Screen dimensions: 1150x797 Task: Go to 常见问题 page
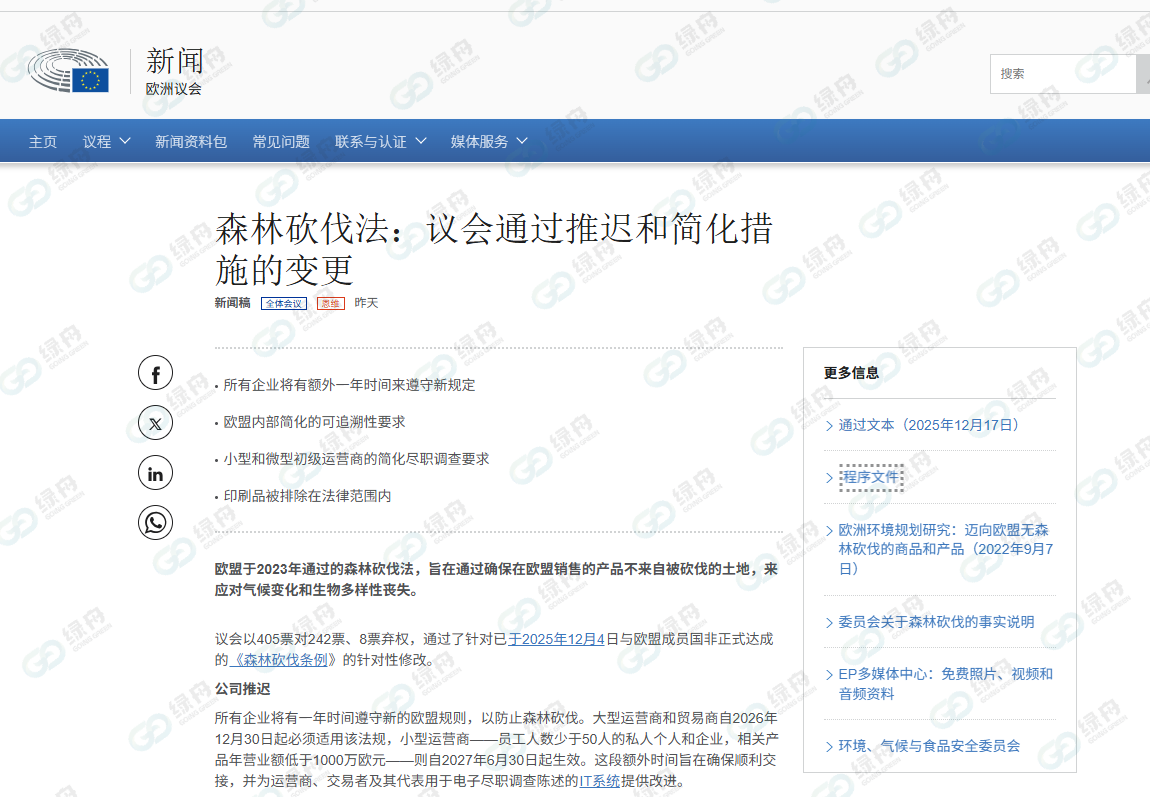click(281, 142)
